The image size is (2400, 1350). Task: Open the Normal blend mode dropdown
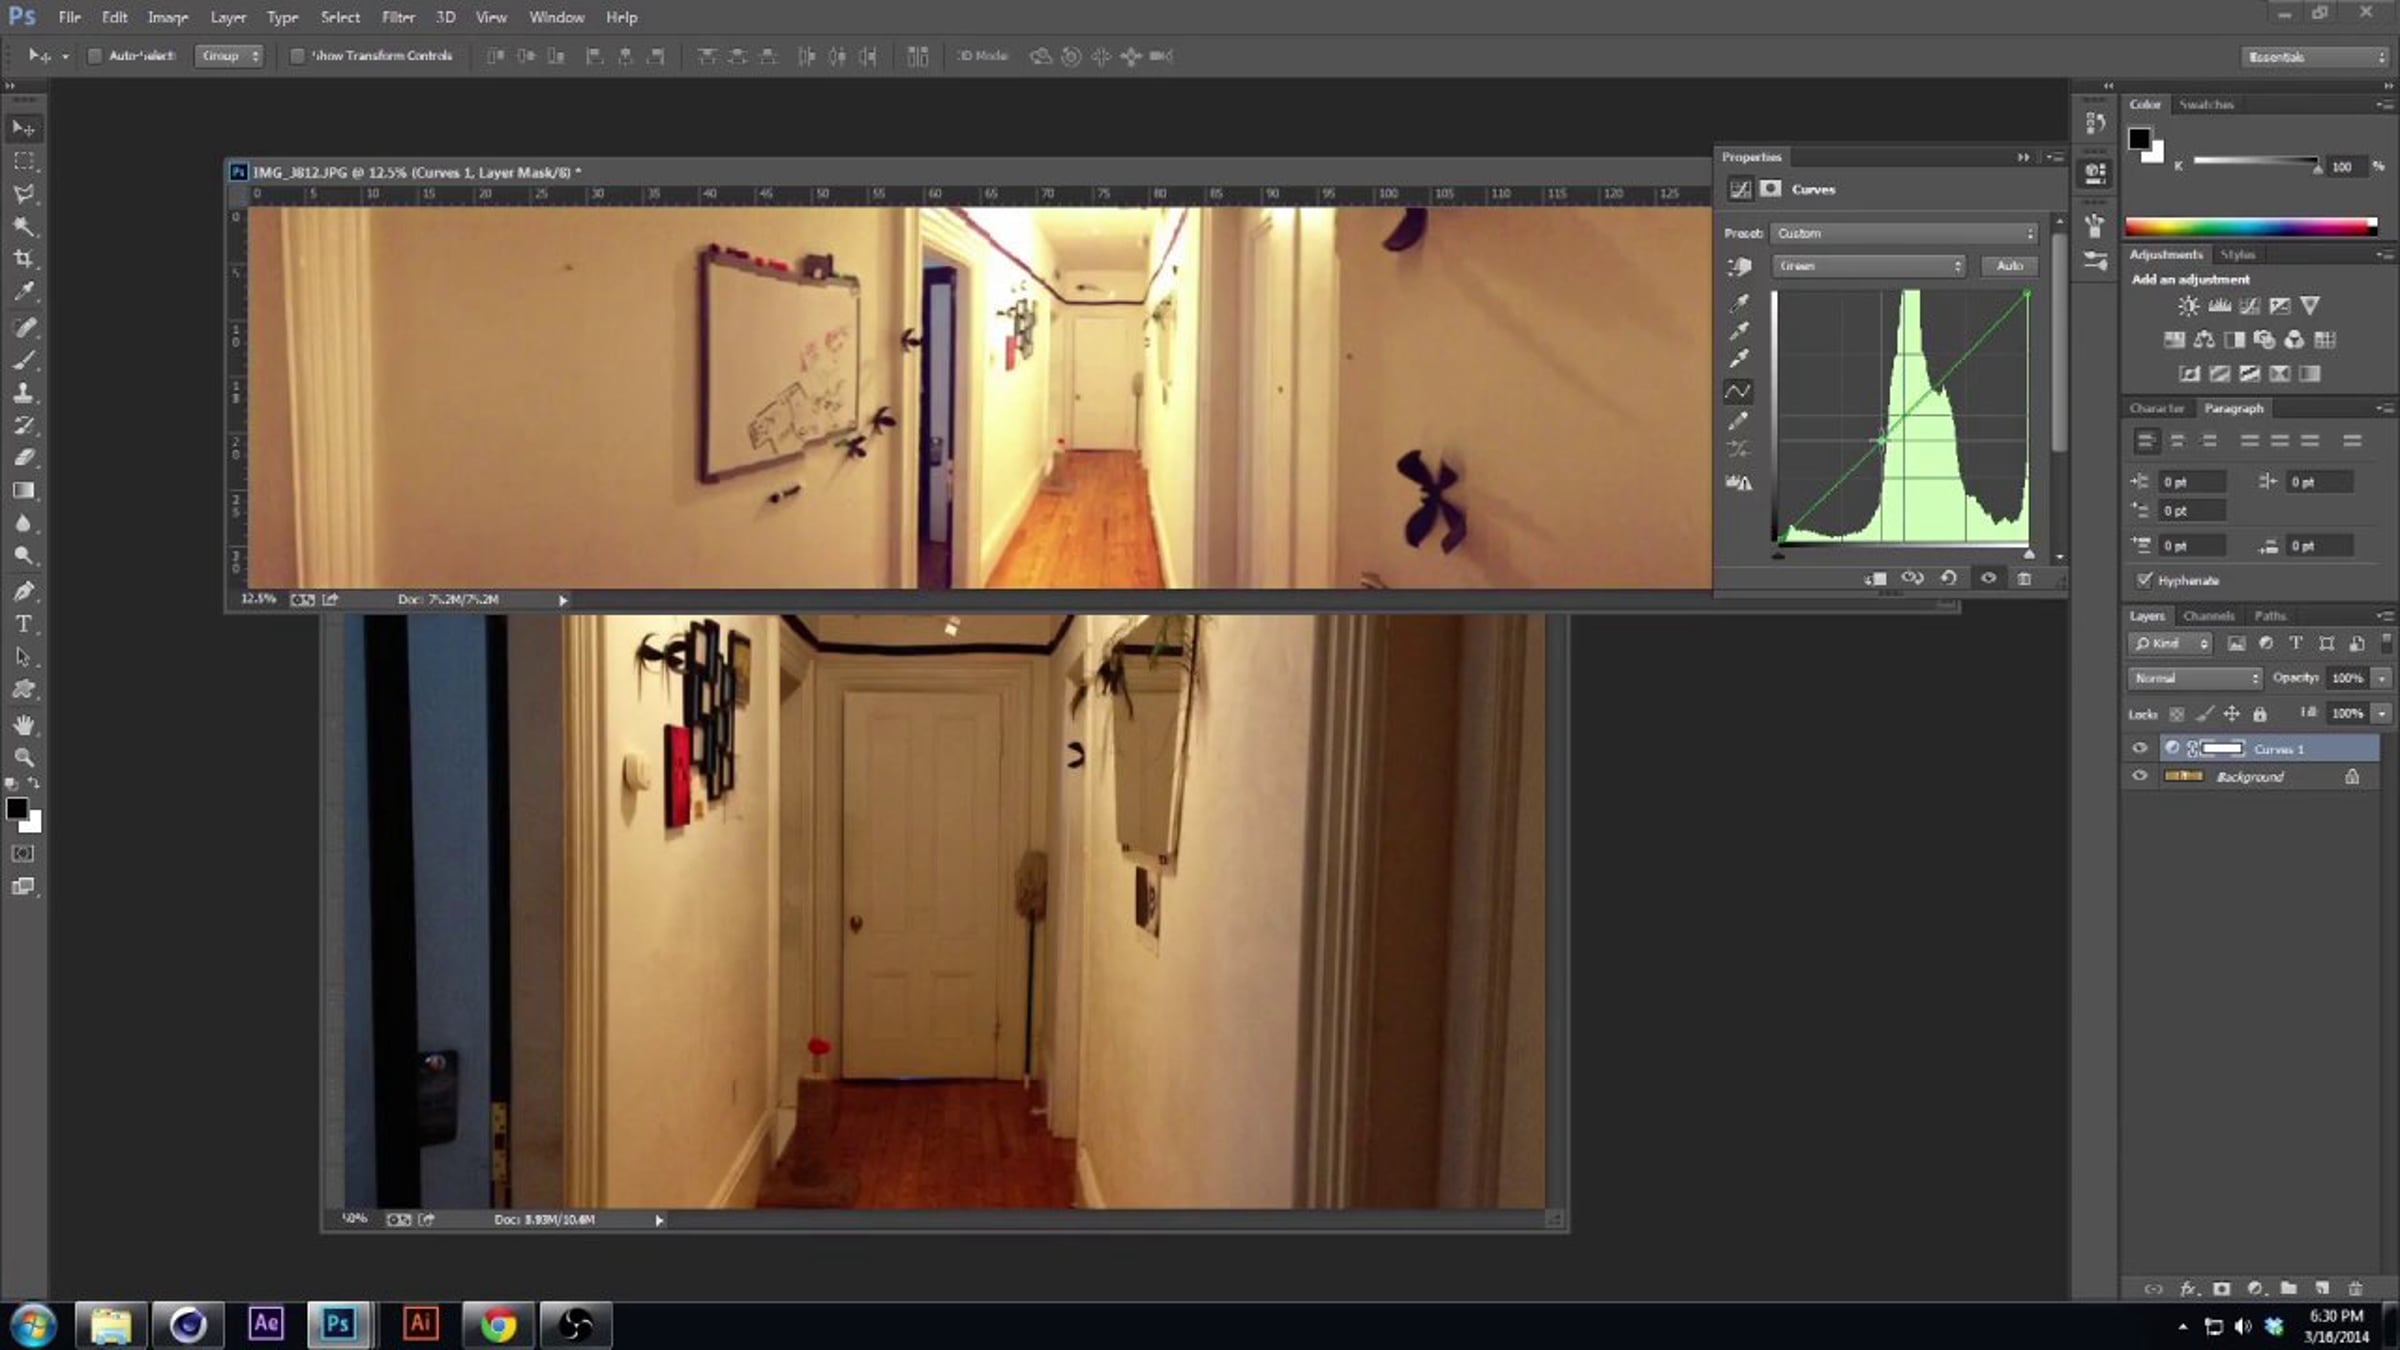point(2194,678)
